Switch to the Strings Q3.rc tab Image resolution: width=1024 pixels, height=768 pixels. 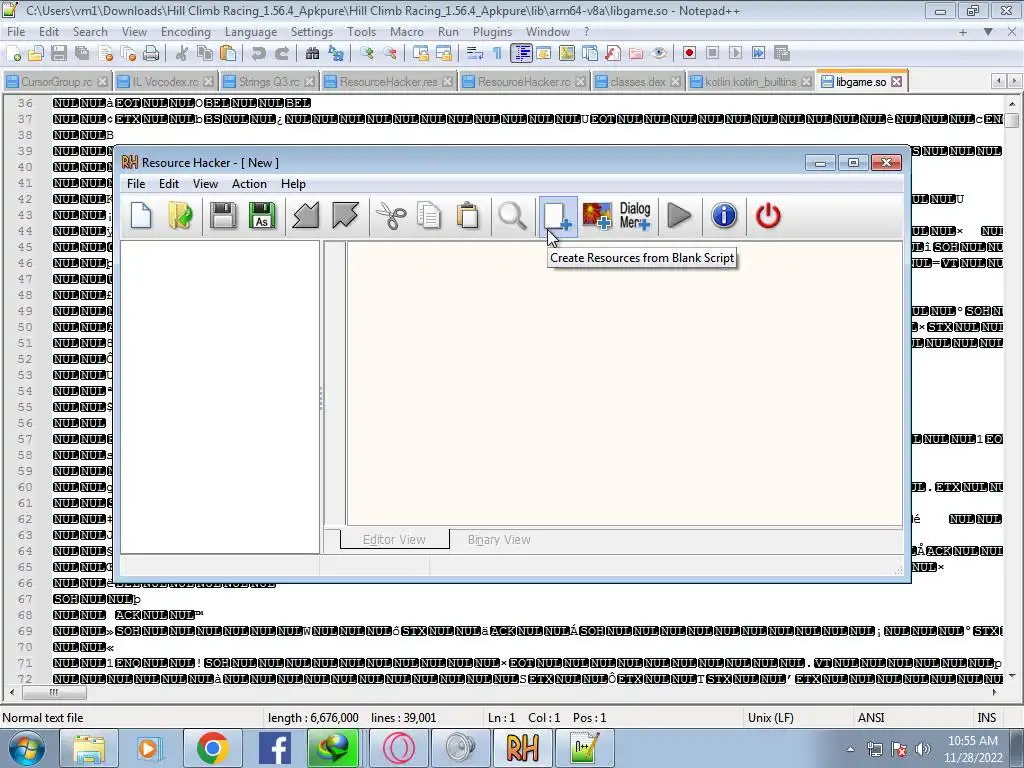(268, 82)
